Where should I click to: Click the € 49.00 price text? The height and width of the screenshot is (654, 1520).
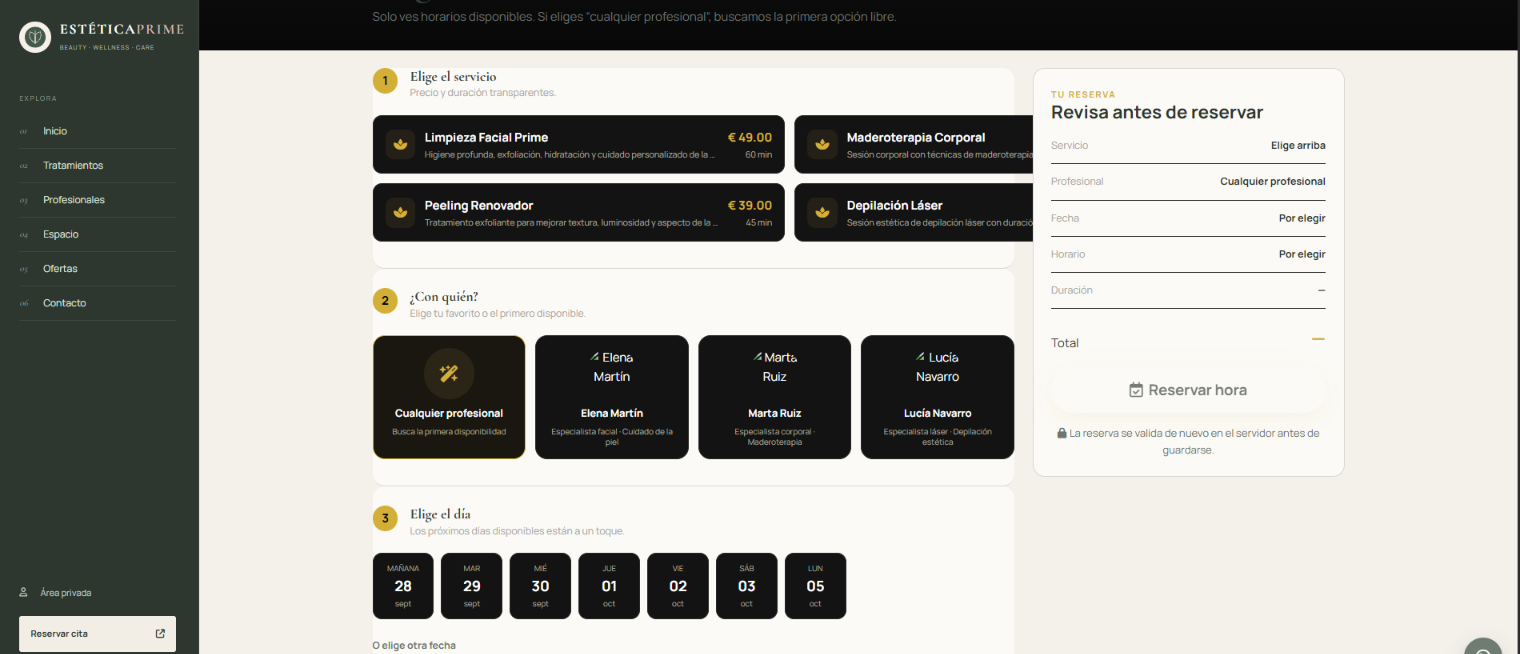[750, 137]
